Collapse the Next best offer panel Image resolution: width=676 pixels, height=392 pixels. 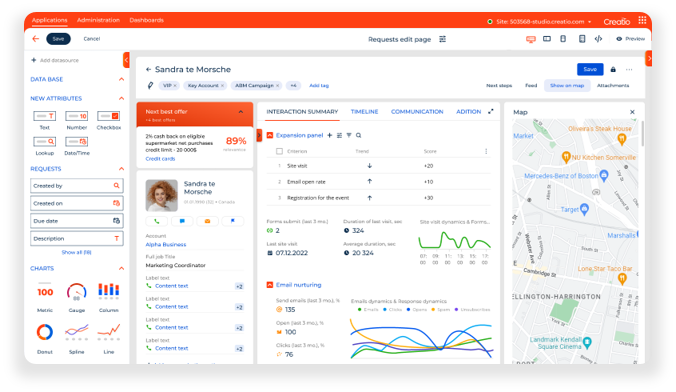coord(241,112)
